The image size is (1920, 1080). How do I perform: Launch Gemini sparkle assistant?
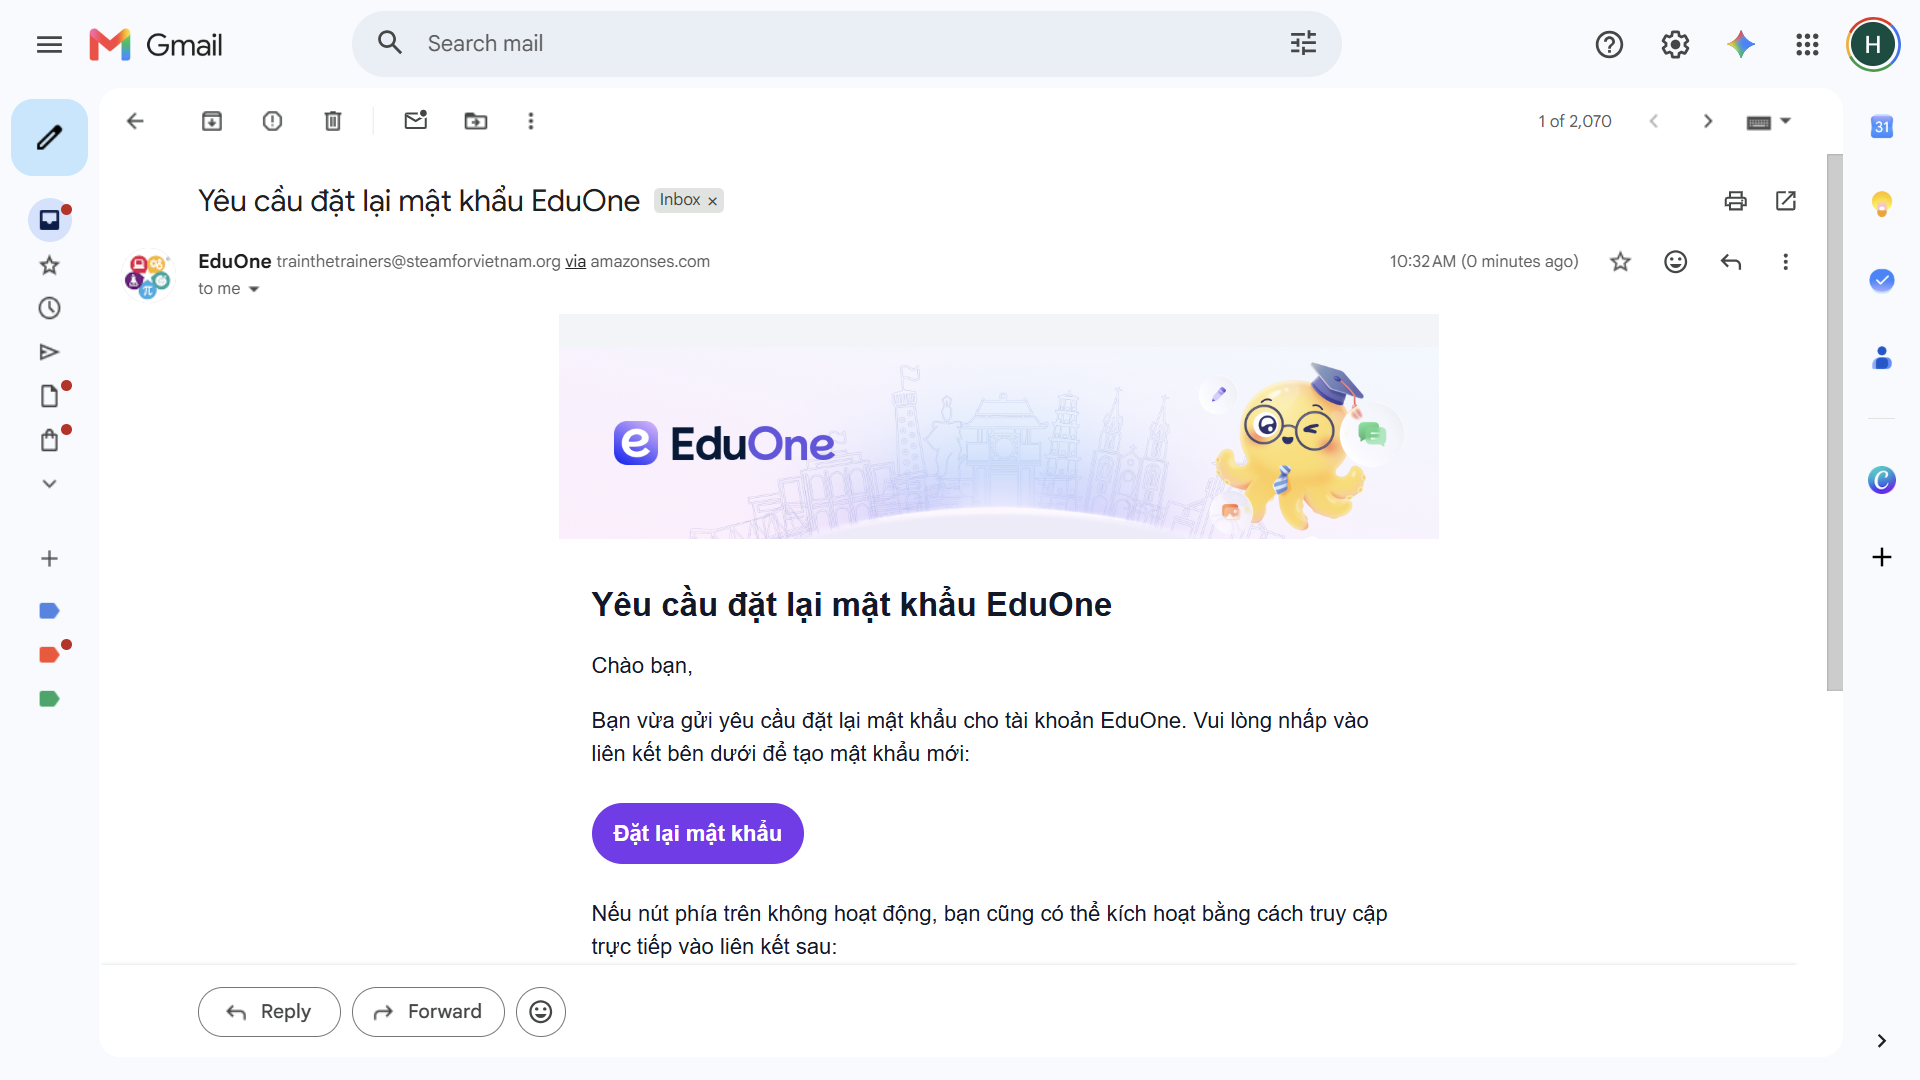1741,44
